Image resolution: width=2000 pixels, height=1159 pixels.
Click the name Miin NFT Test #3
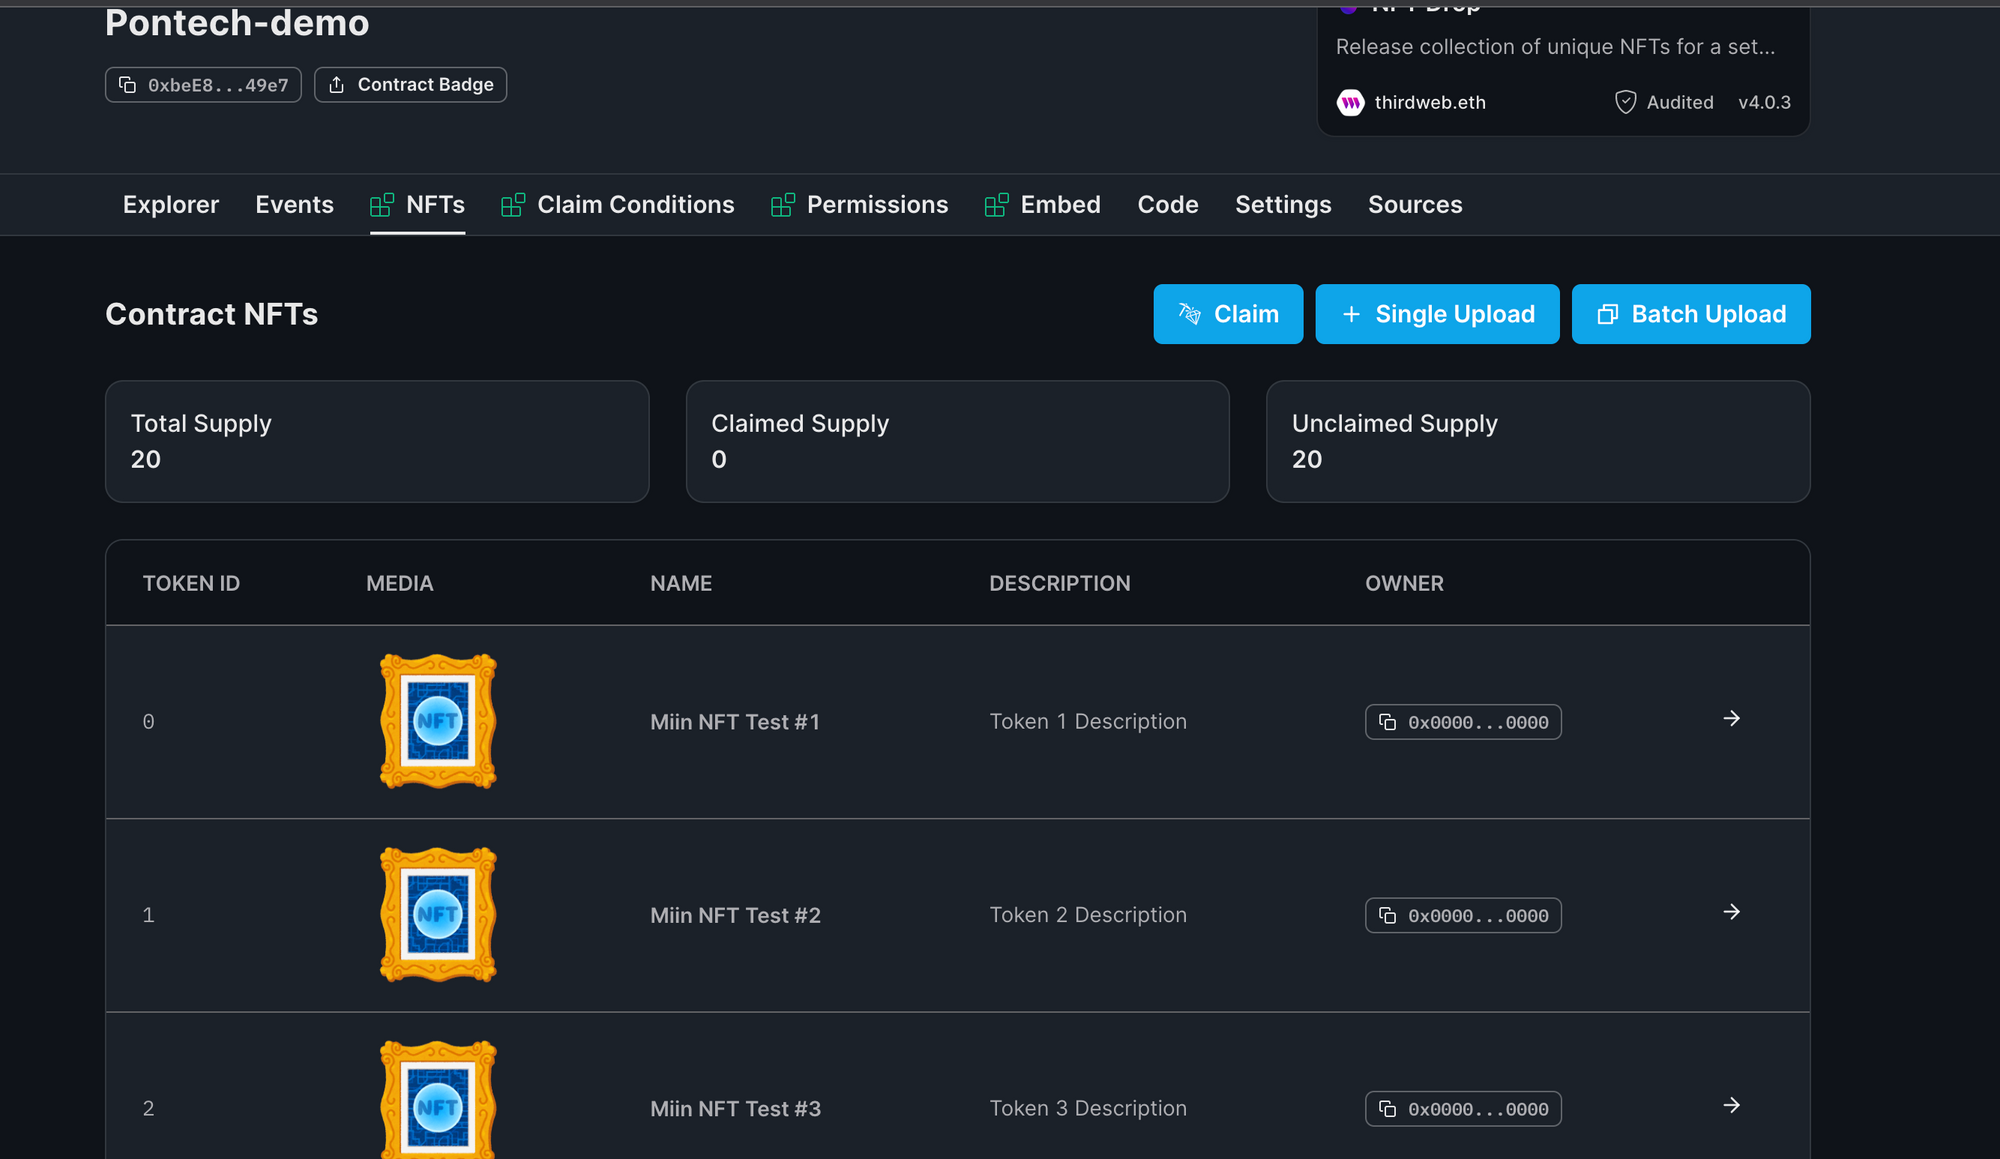[735, 1109]
